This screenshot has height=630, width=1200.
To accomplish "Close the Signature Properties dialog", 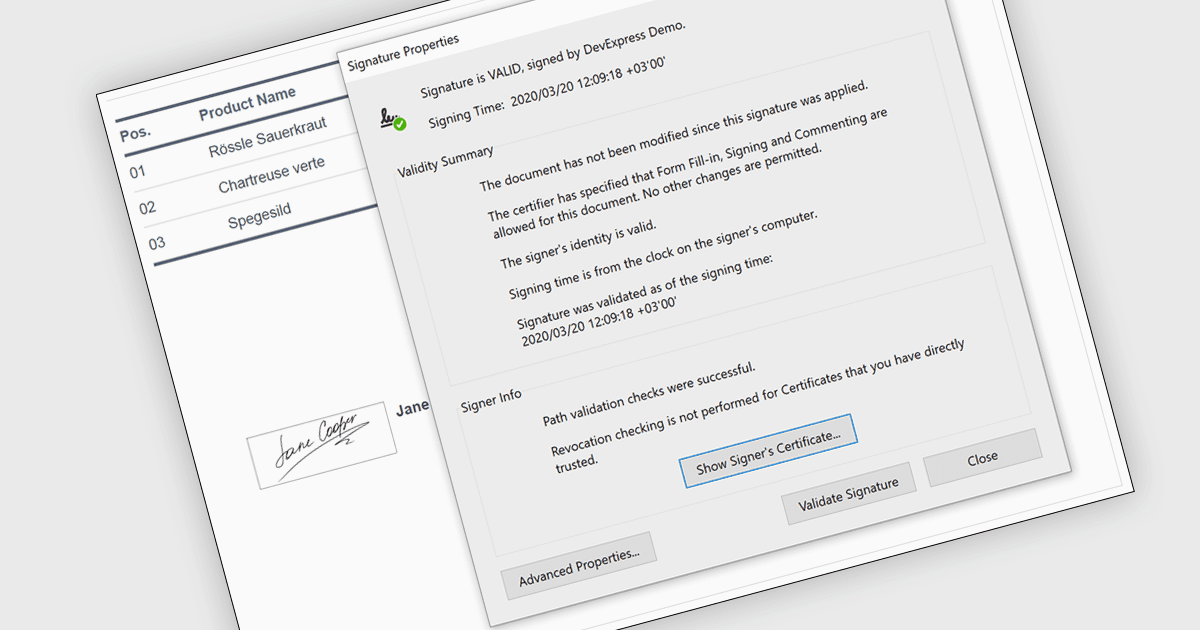I will (983, 458).
